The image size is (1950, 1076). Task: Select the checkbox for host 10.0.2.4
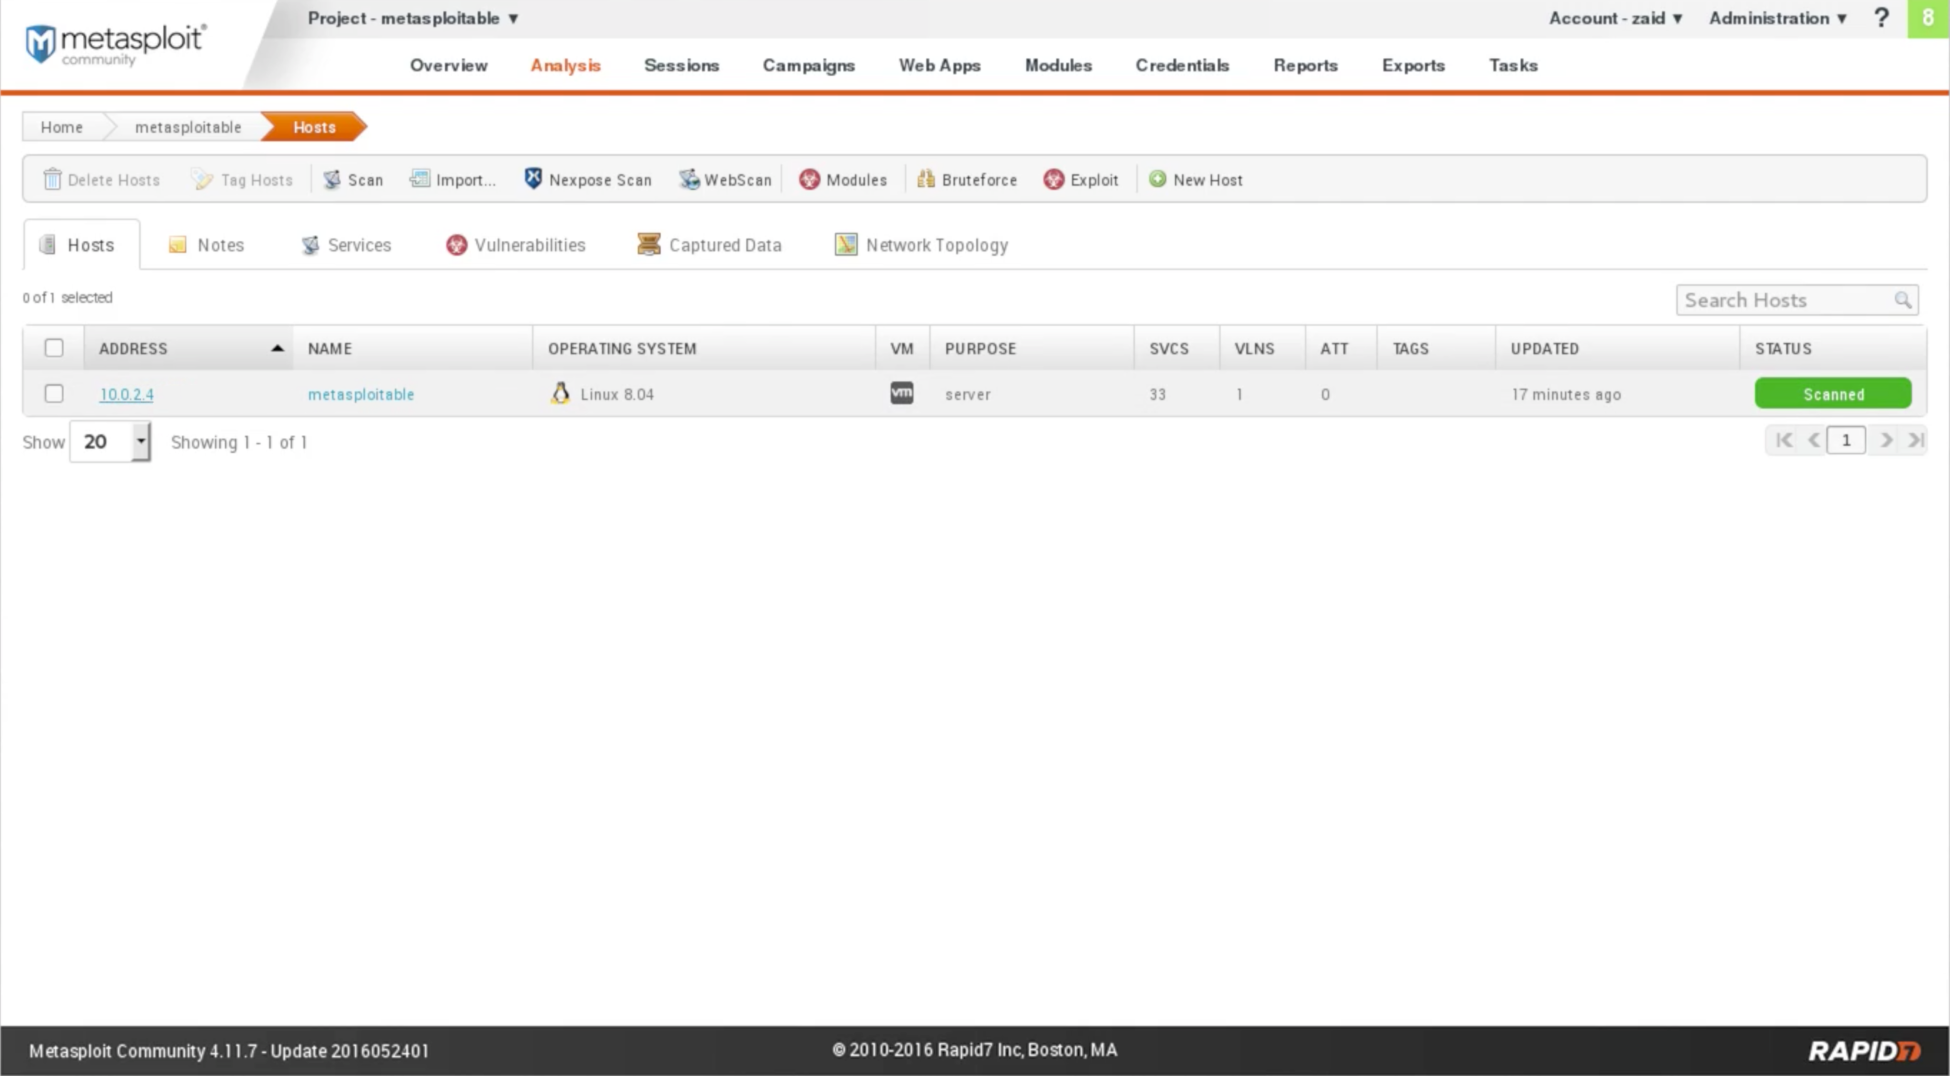coord(54,394)
